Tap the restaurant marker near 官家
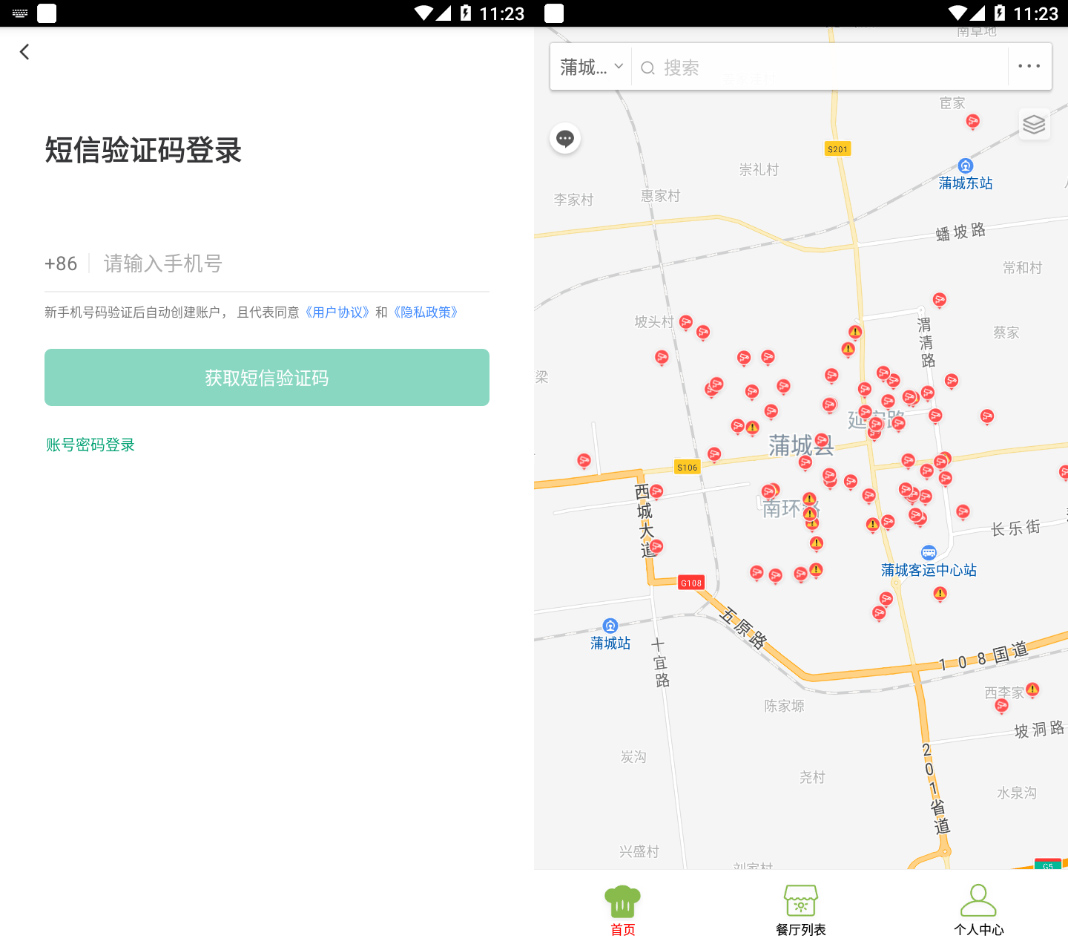This screenshot has width=1068, height=950. tap(972, 121)
